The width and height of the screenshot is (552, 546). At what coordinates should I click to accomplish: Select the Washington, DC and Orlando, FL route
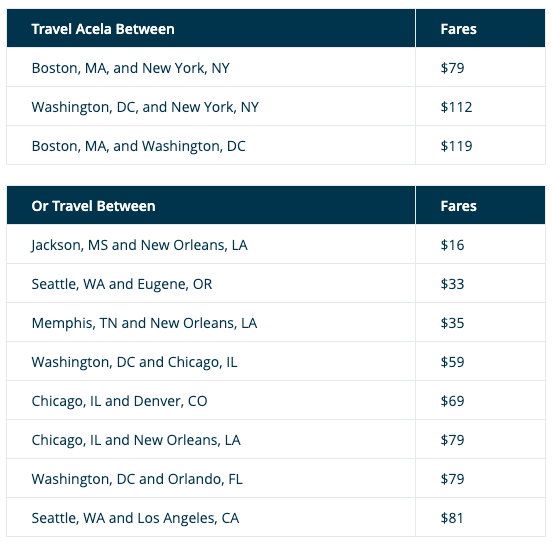137,479
